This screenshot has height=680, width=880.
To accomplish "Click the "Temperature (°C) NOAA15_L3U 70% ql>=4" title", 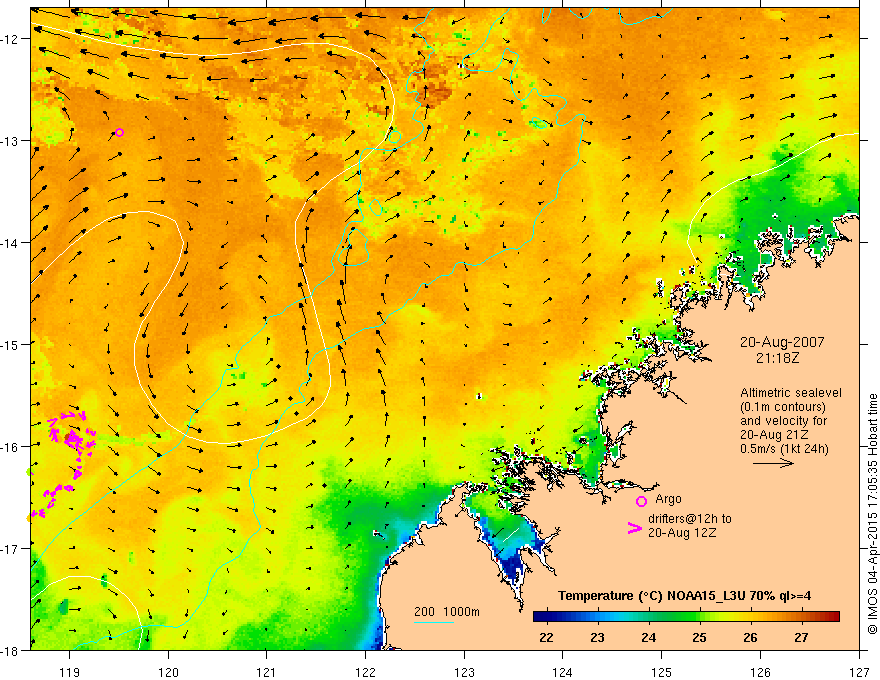I will click(x=684, y=596).
